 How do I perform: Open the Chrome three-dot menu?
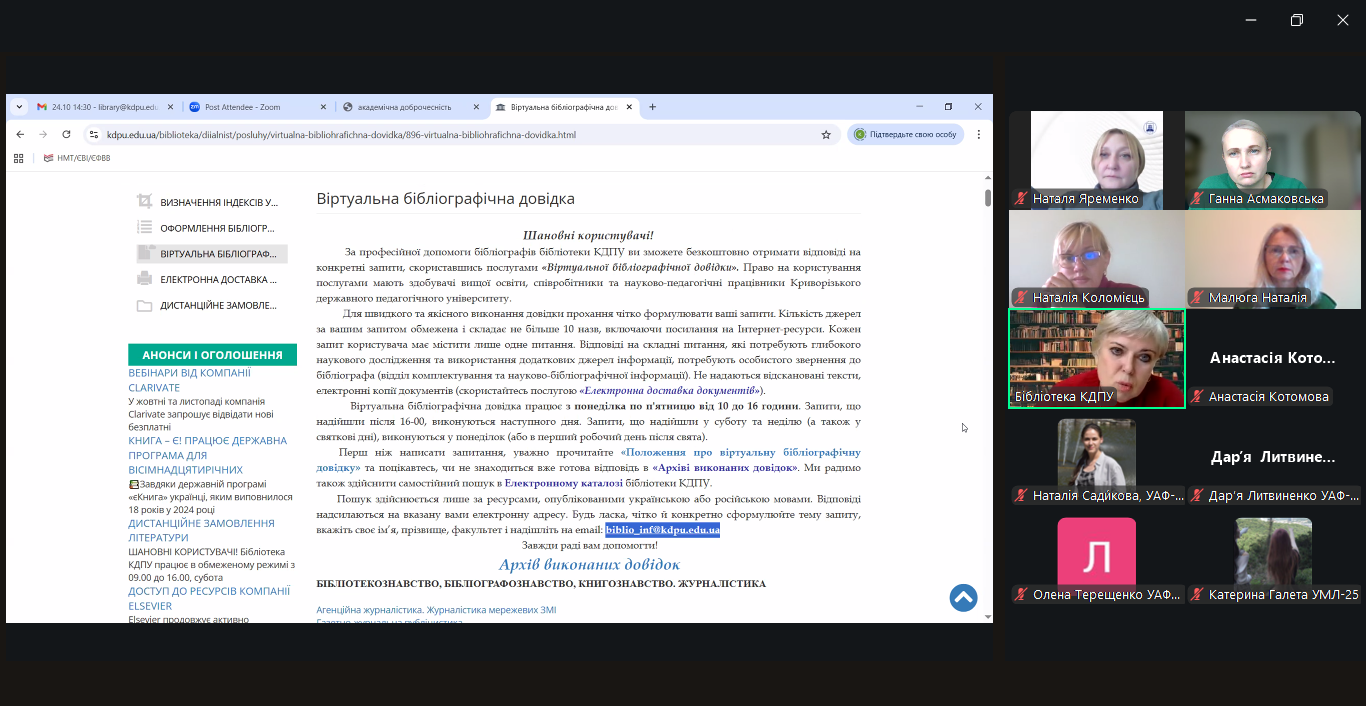979,134
